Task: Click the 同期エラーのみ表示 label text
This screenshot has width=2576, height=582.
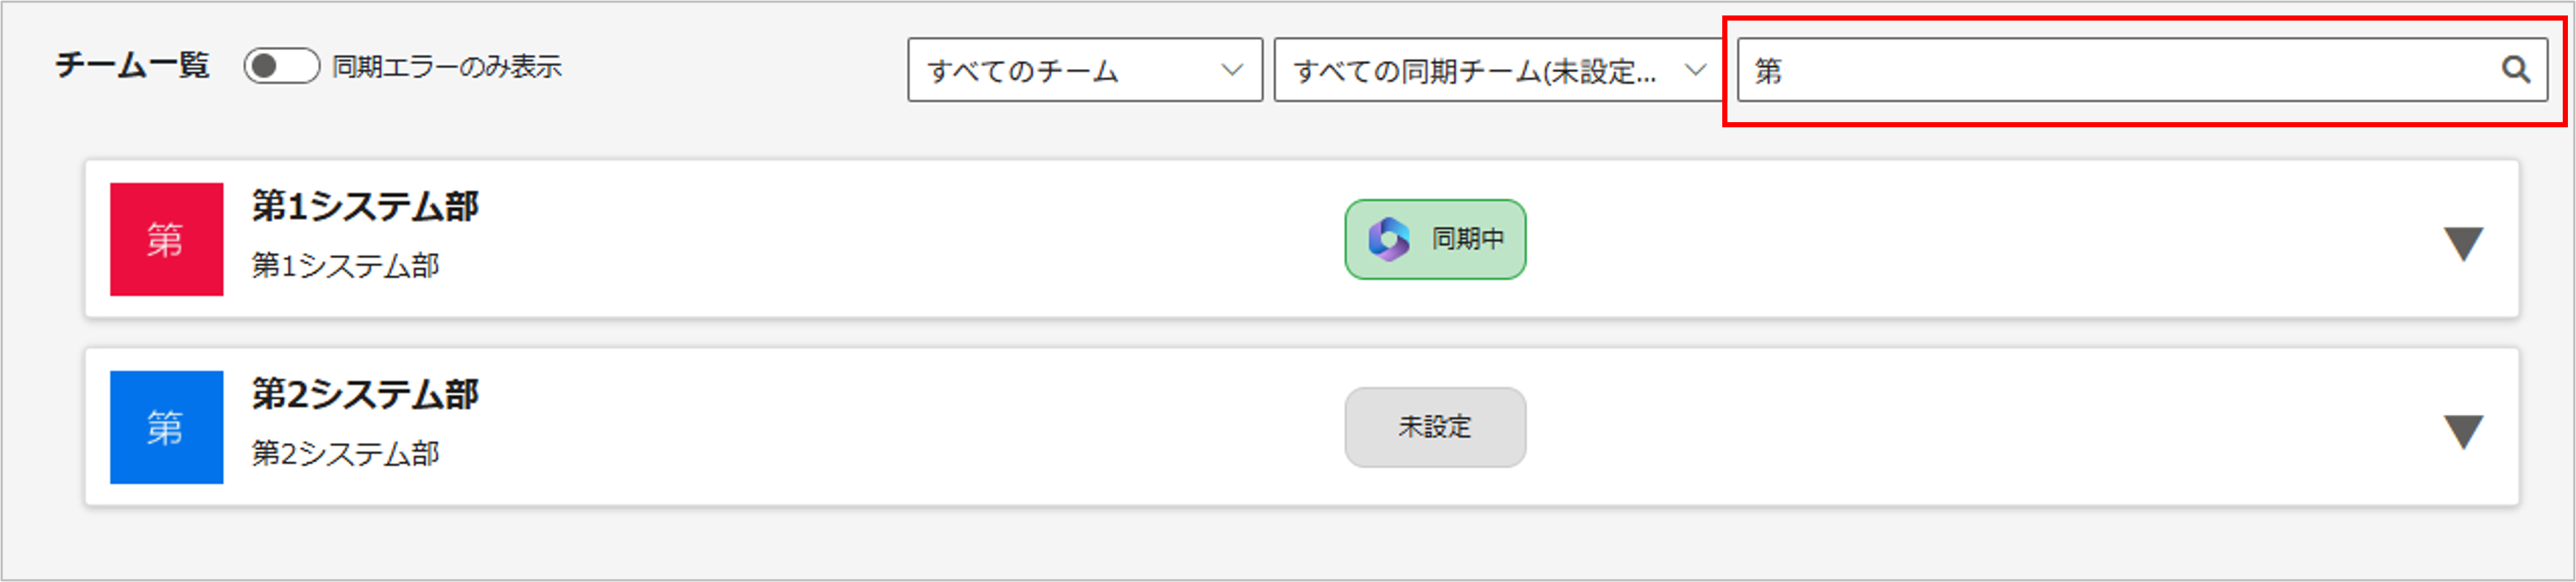Action: (x=447, y=67)
